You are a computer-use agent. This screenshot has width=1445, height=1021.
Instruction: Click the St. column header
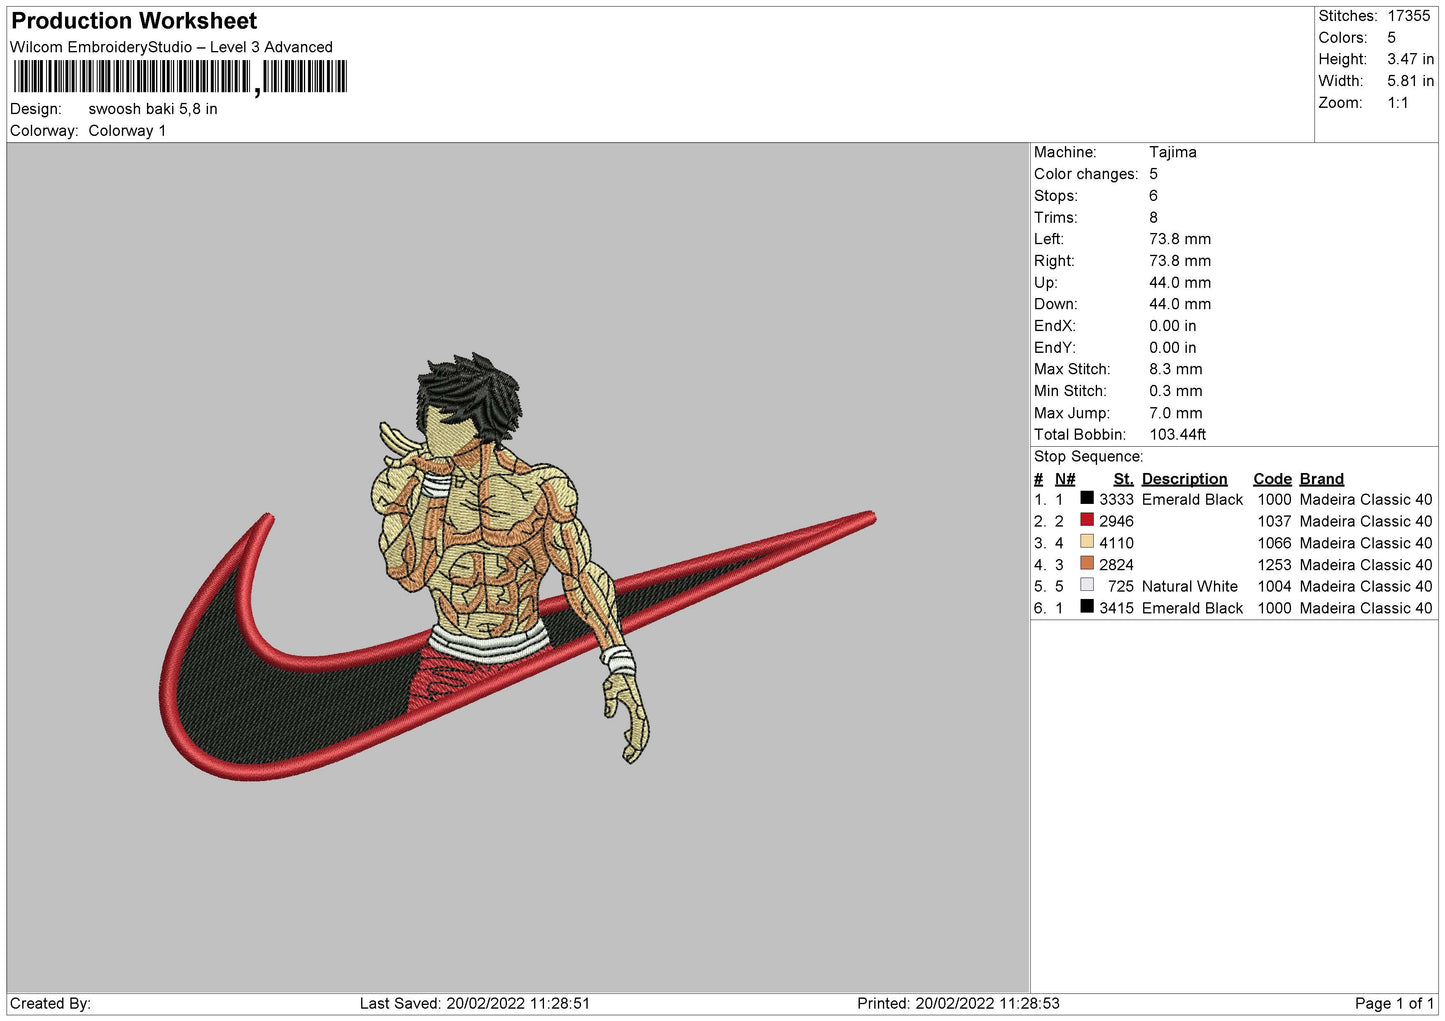coord(1123,479)
